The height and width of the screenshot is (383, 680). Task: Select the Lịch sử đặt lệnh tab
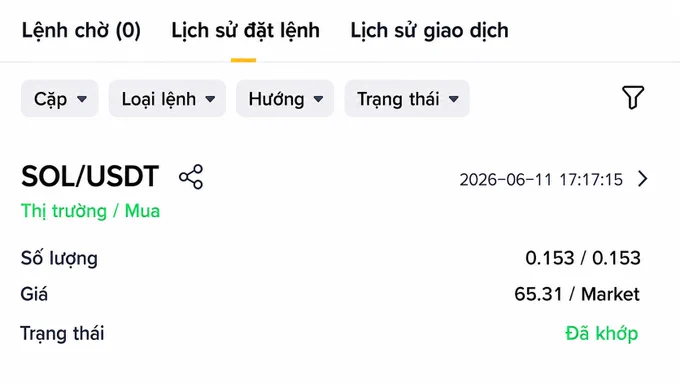tap(245, 31)
